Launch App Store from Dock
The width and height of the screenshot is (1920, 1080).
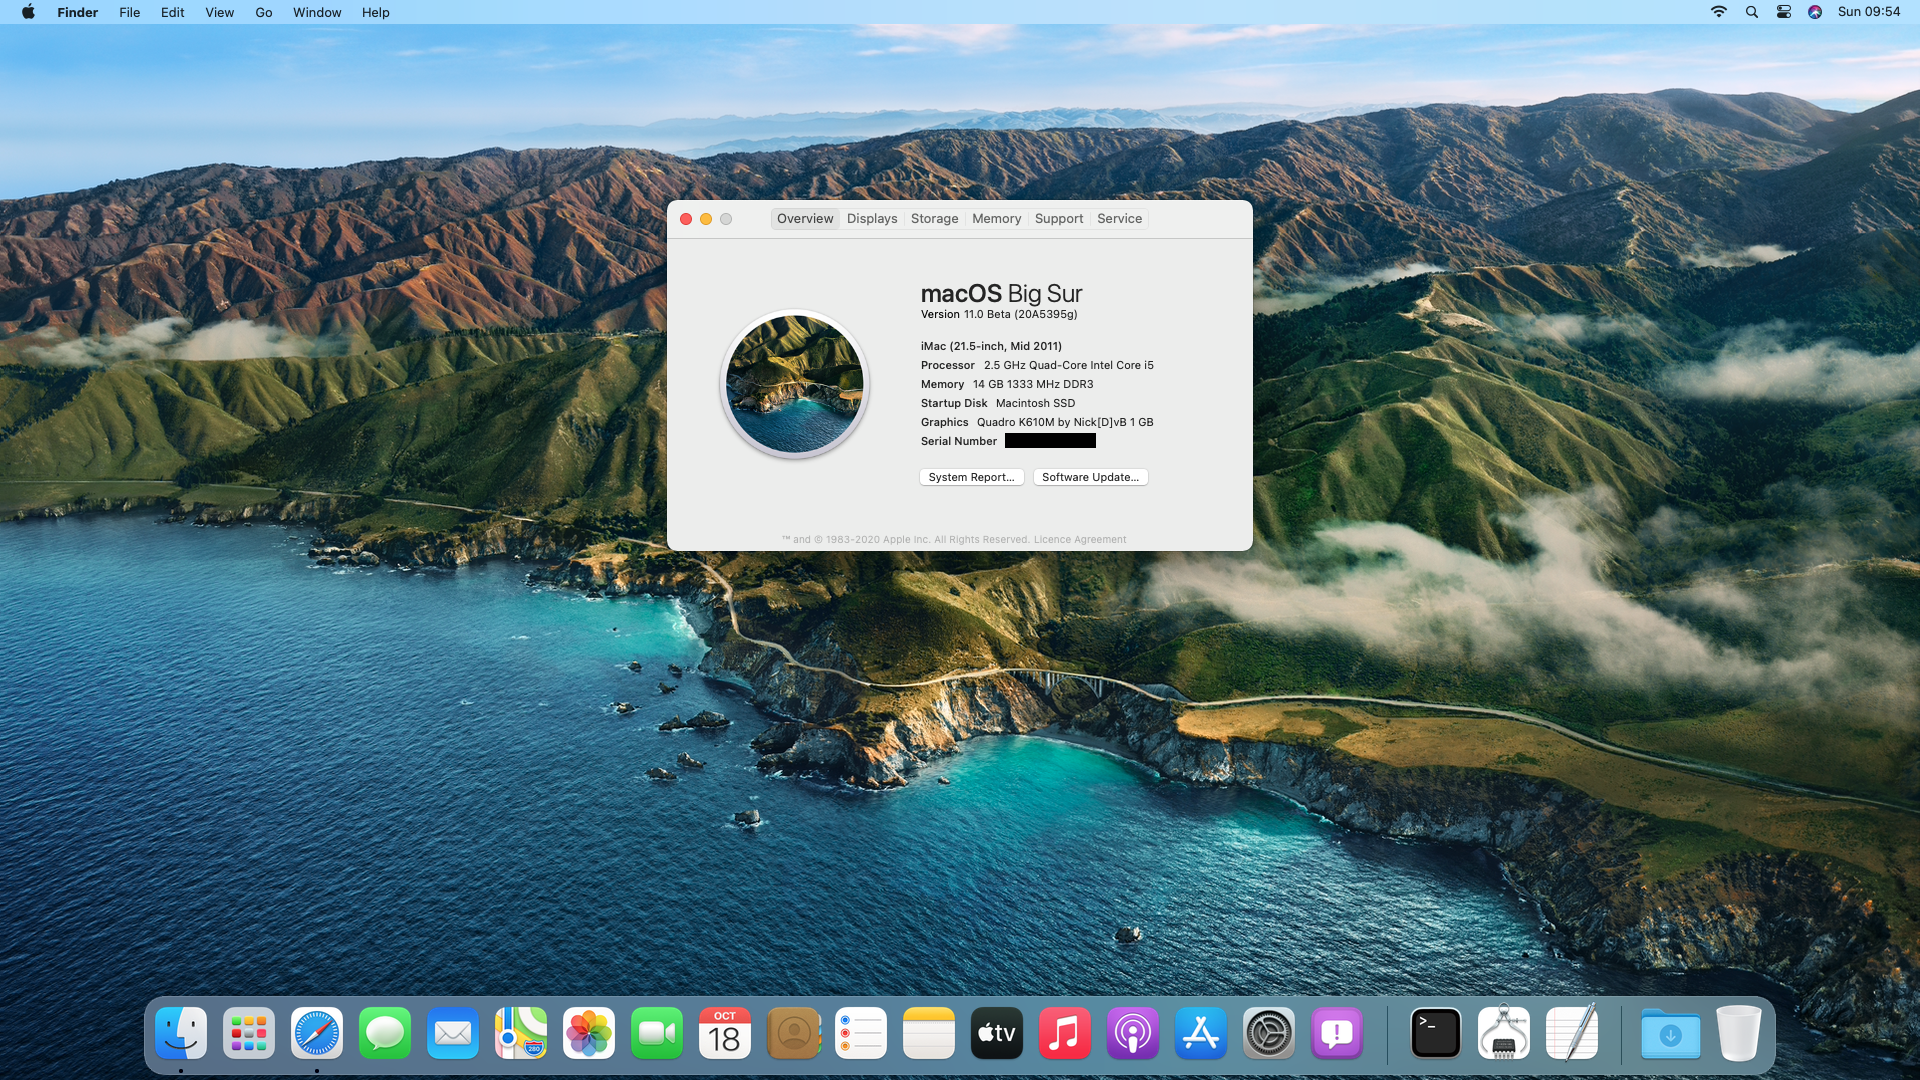point(1200,1033)
